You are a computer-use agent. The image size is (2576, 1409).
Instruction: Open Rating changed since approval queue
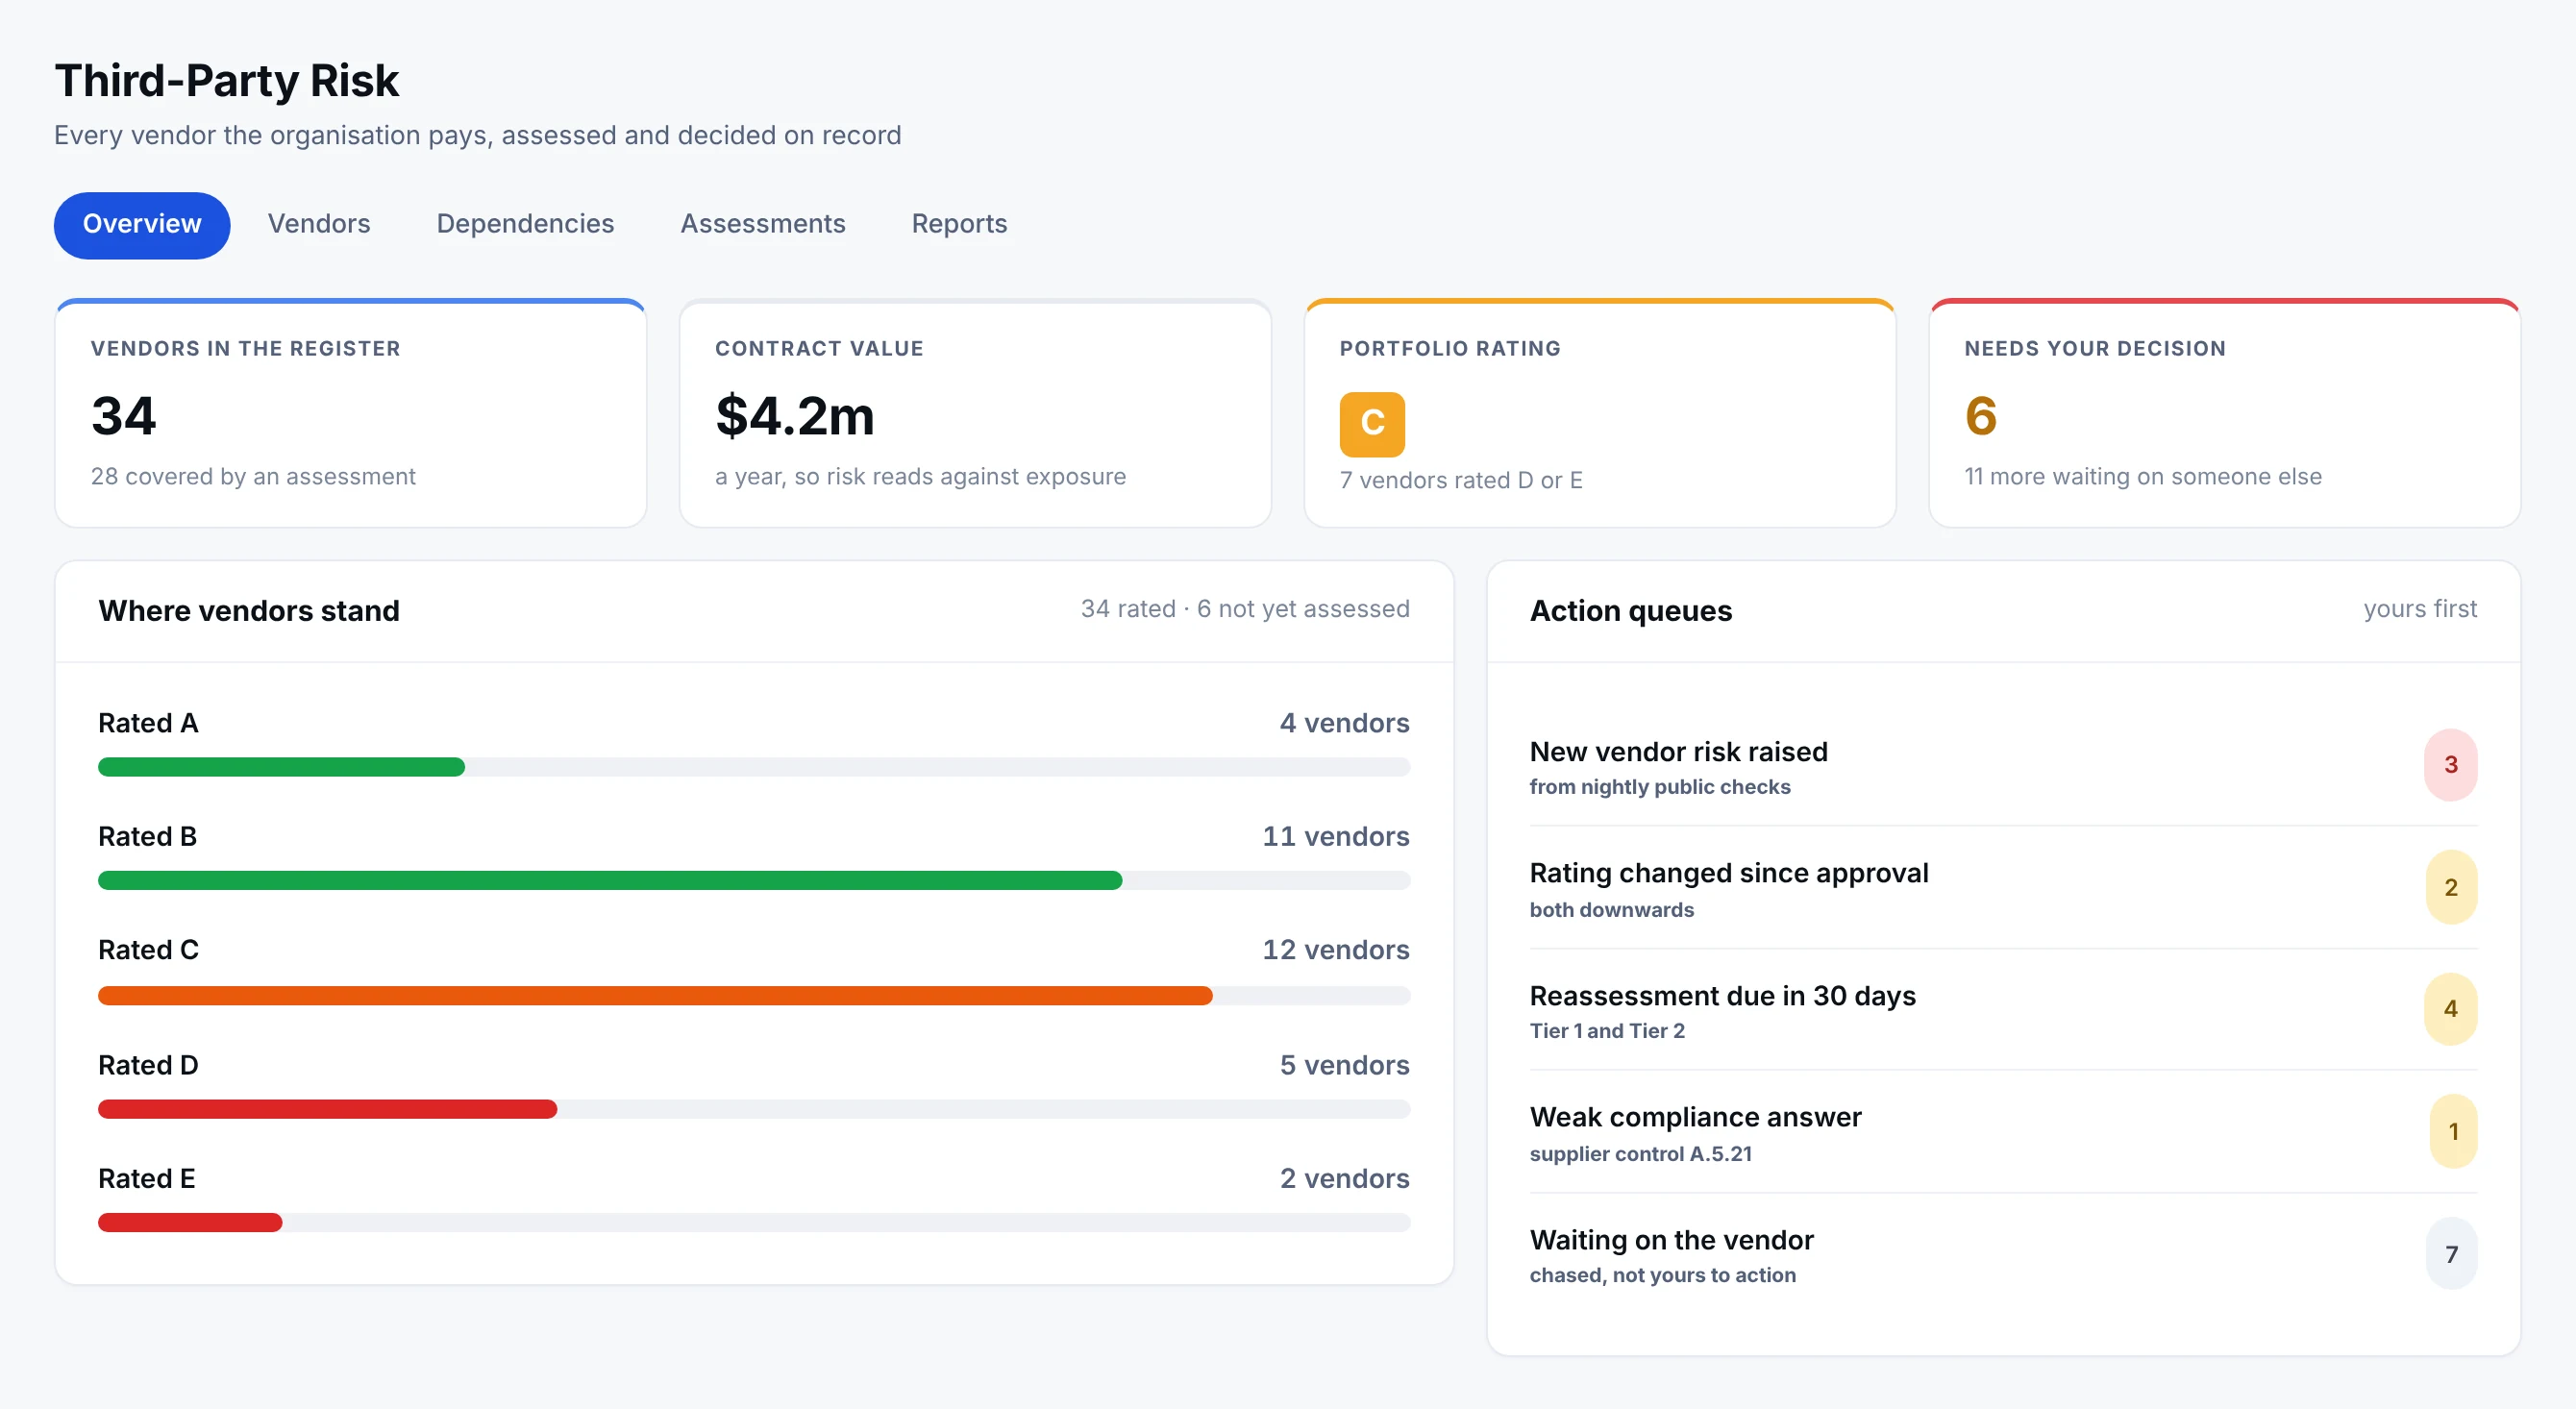(x=2003, y=888)
